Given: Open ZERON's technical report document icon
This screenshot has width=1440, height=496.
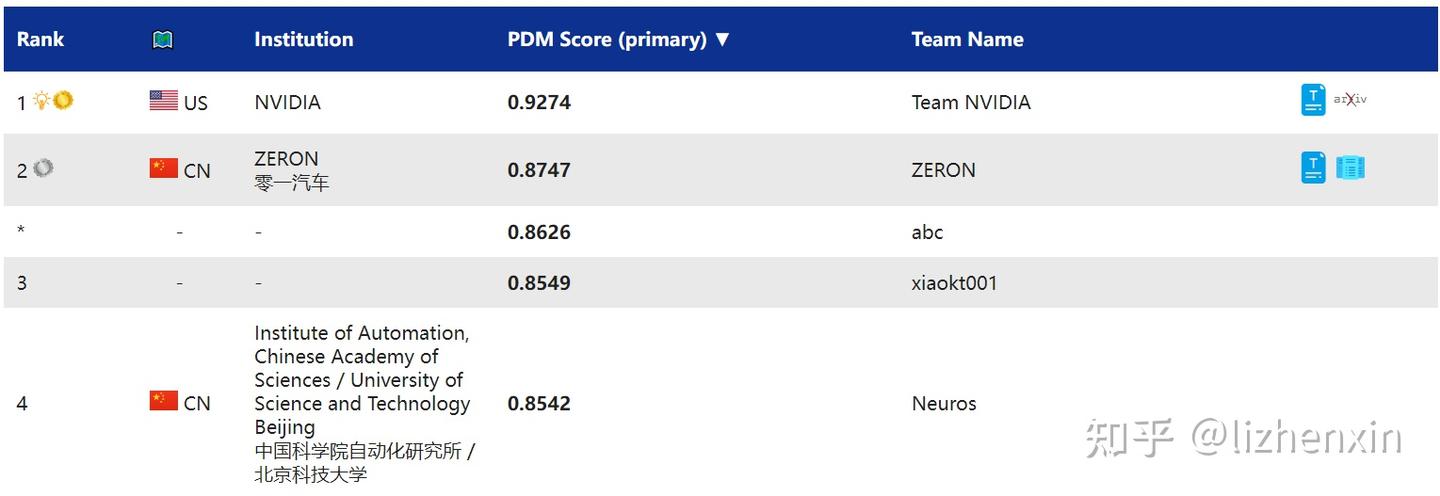Looking at the screenshot, I should click(1312, 168).
